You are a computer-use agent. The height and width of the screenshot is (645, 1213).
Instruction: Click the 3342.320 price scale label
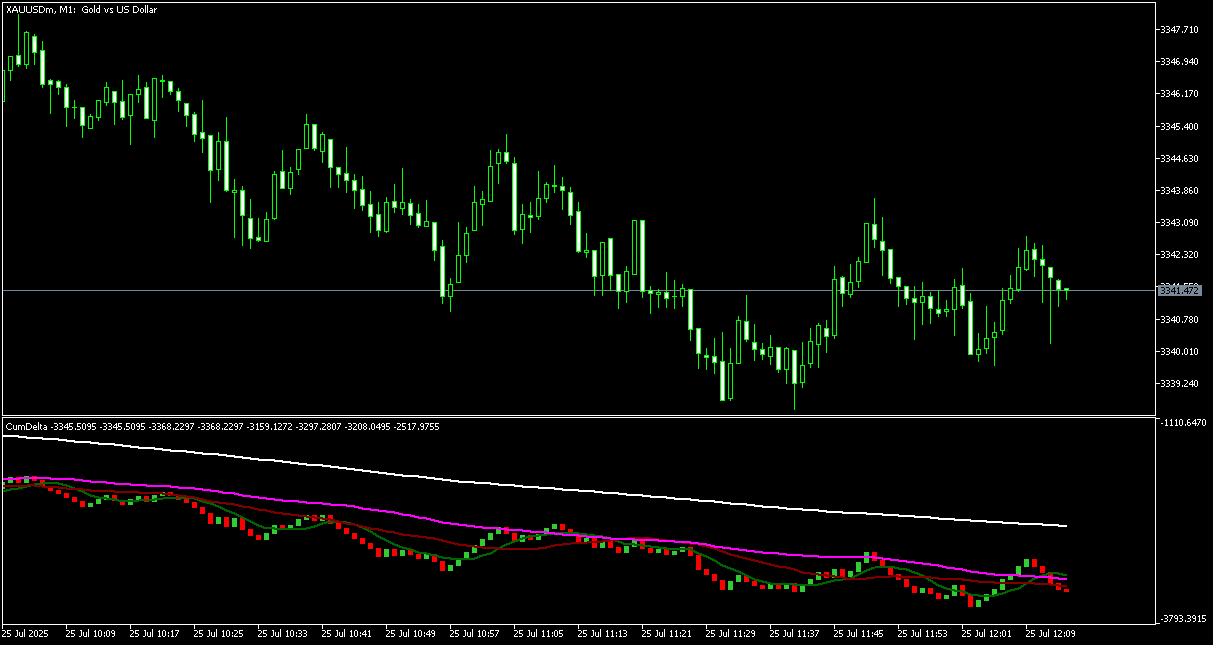1179,255
